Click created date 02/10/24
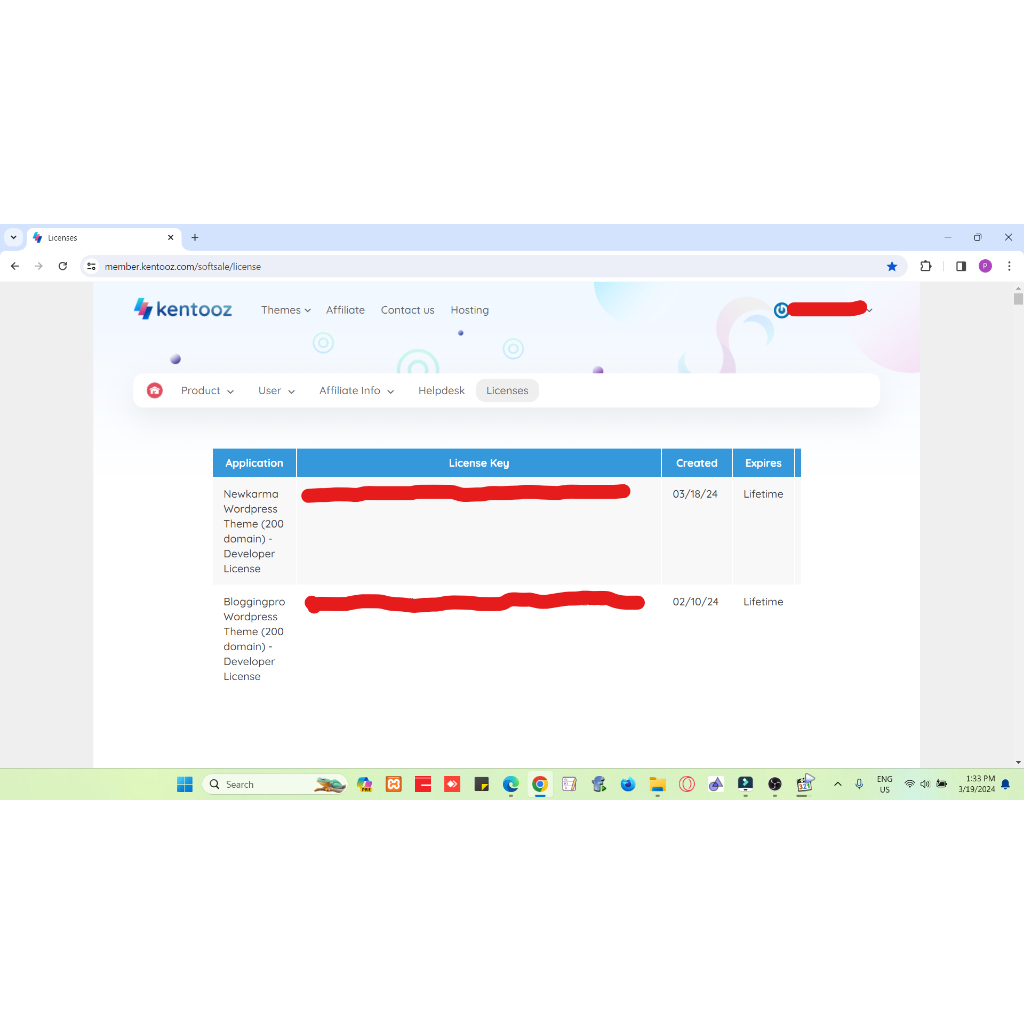The height and width of the screenshot is (1024, 1024). pyautogui.click(x=696, y=602)
